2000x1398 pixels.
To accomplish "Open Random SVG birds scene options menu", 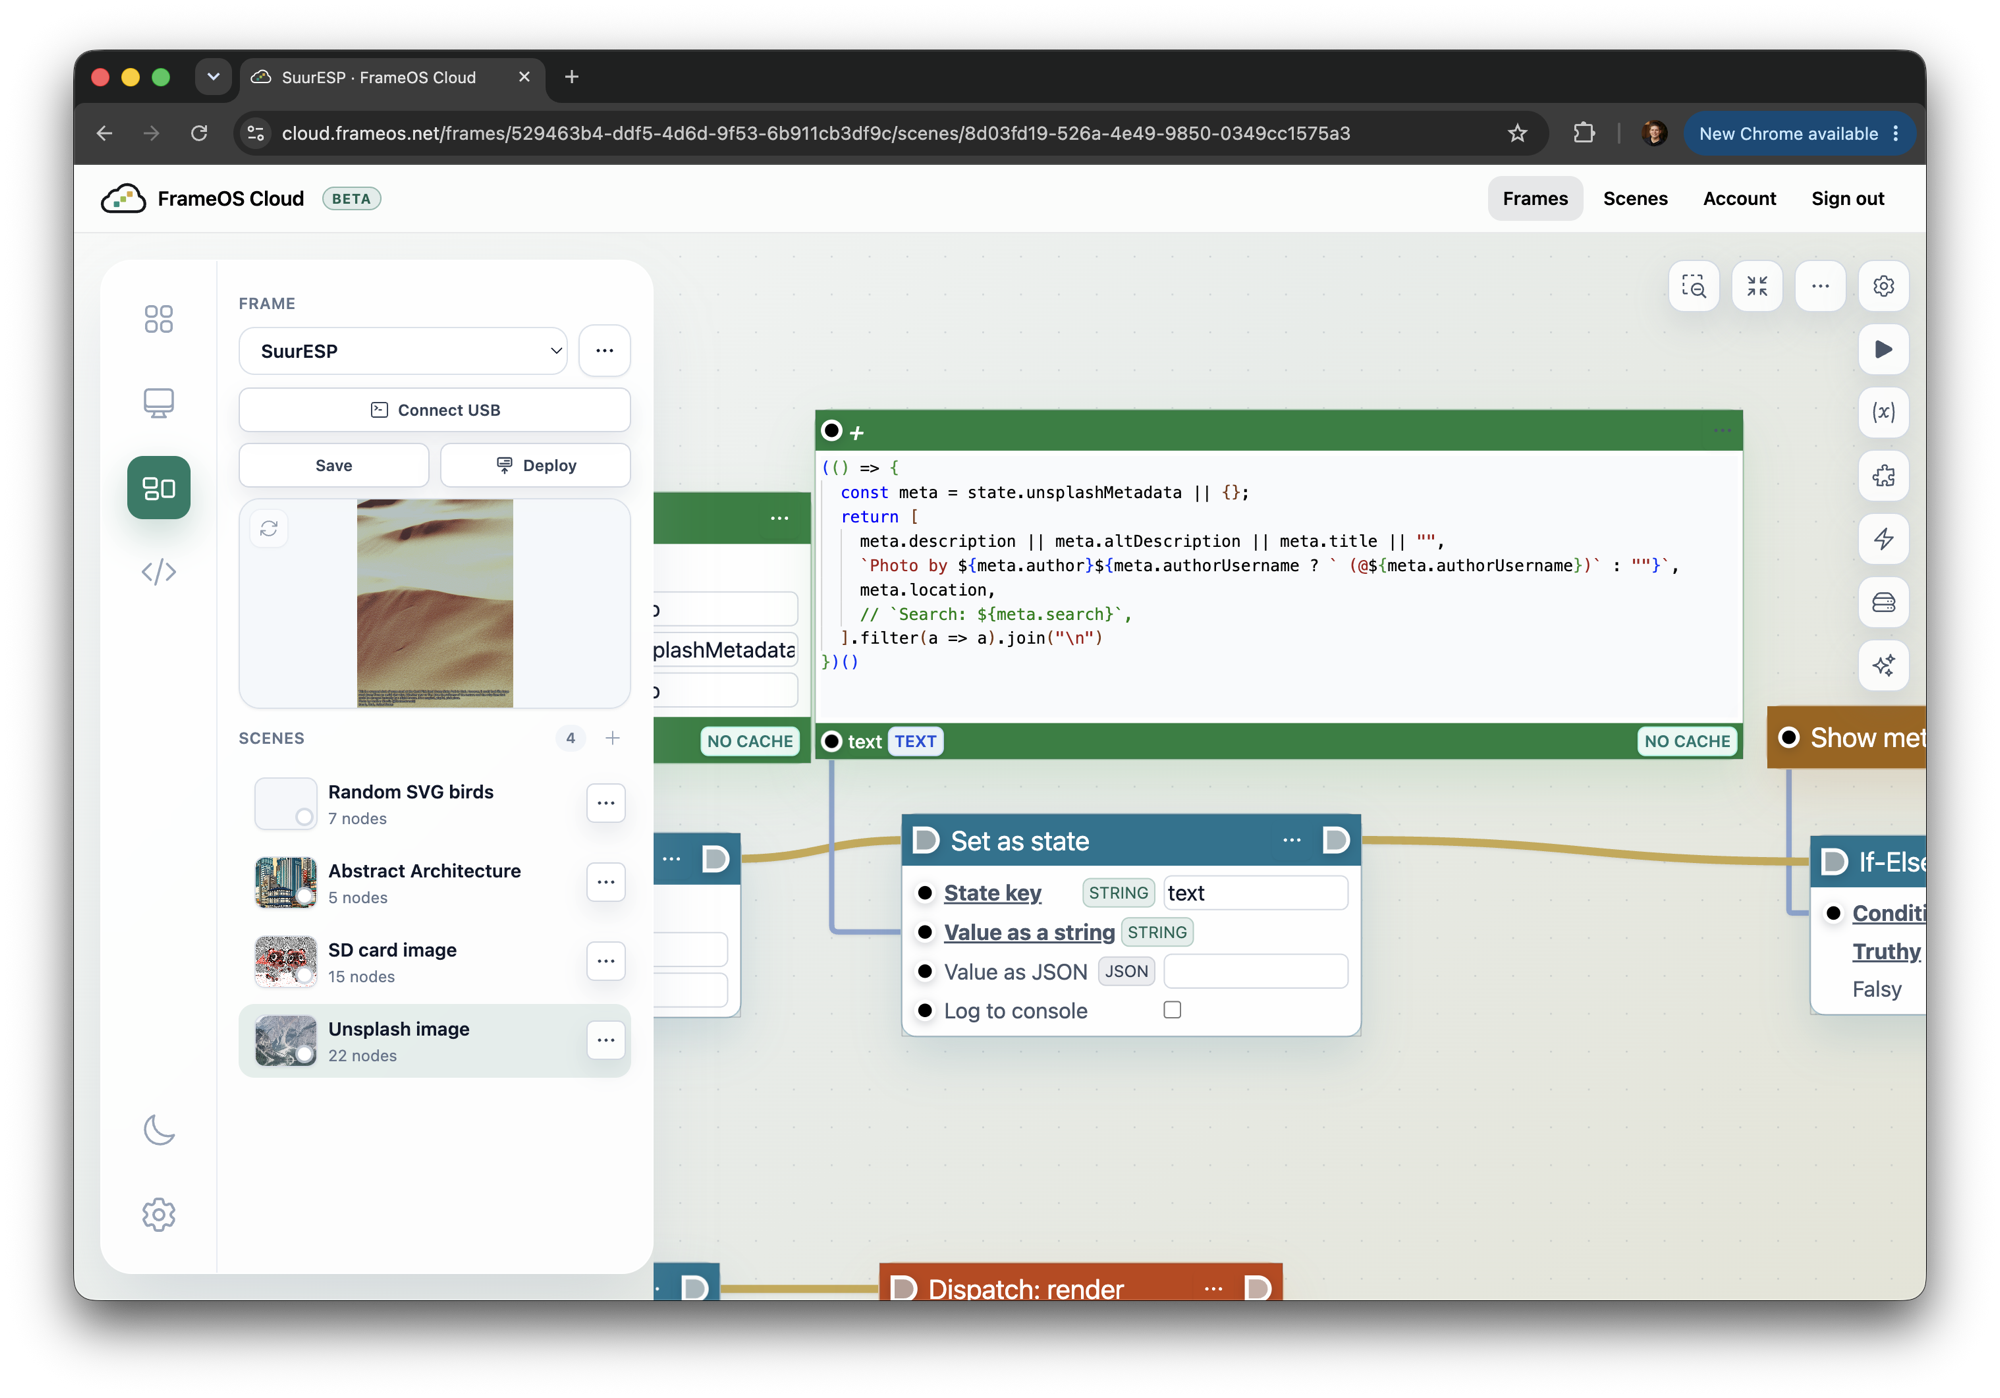I will tap(606, 803).
